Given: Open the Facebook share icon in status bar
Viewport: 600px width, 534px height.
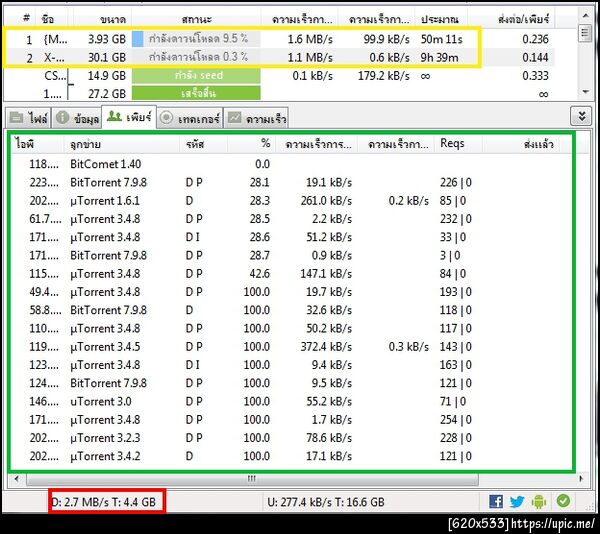Looking at the screenshot, I should click(x=496, y=501).
